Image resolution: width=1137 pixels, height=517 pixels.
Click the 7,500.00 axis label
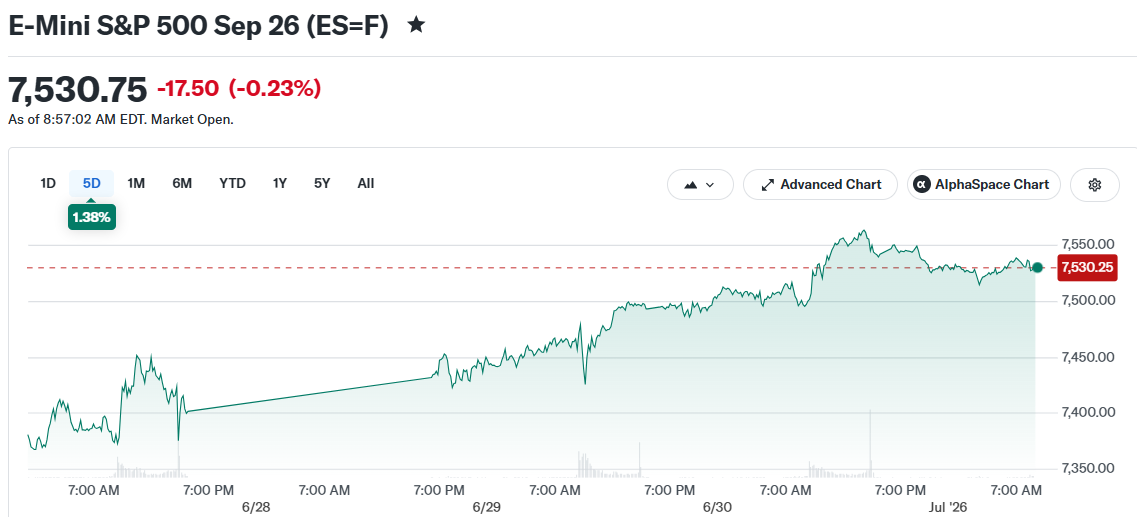coord(1088,300)
